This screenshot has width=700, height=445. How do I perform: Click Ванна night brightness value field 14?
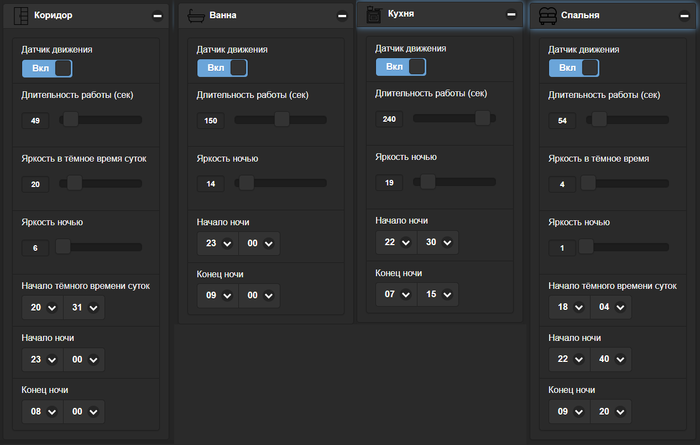click(211, 184)
